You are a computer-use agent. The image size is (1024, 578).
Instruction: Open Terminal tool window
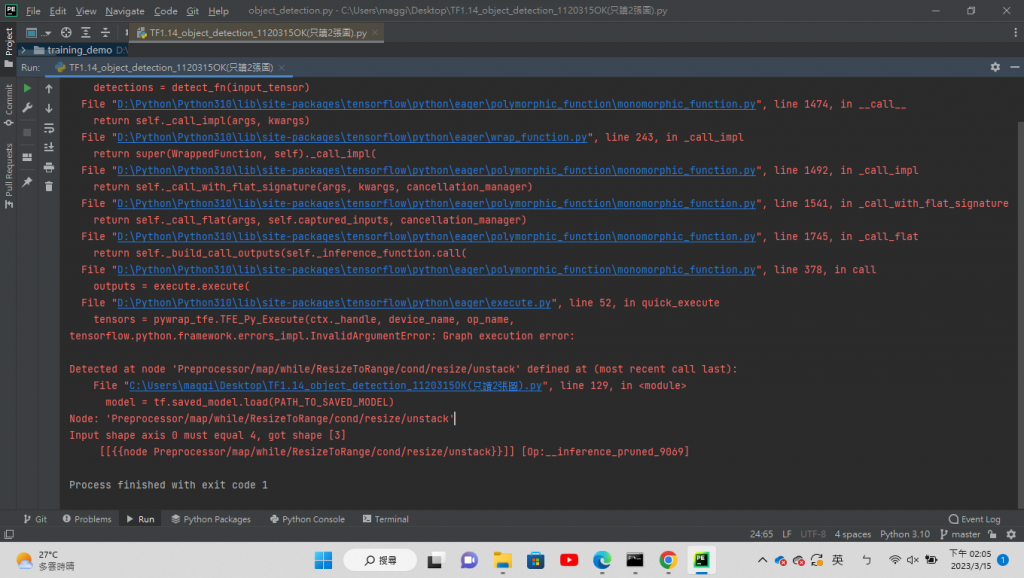(385, 519)
